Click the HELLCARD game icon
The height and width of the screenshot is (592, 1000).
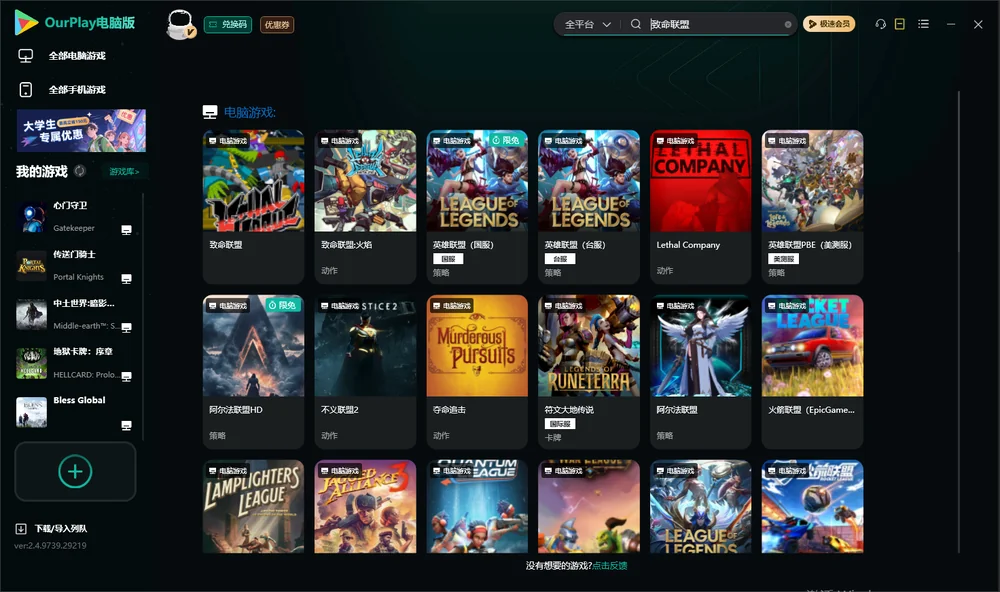(31, 364)
